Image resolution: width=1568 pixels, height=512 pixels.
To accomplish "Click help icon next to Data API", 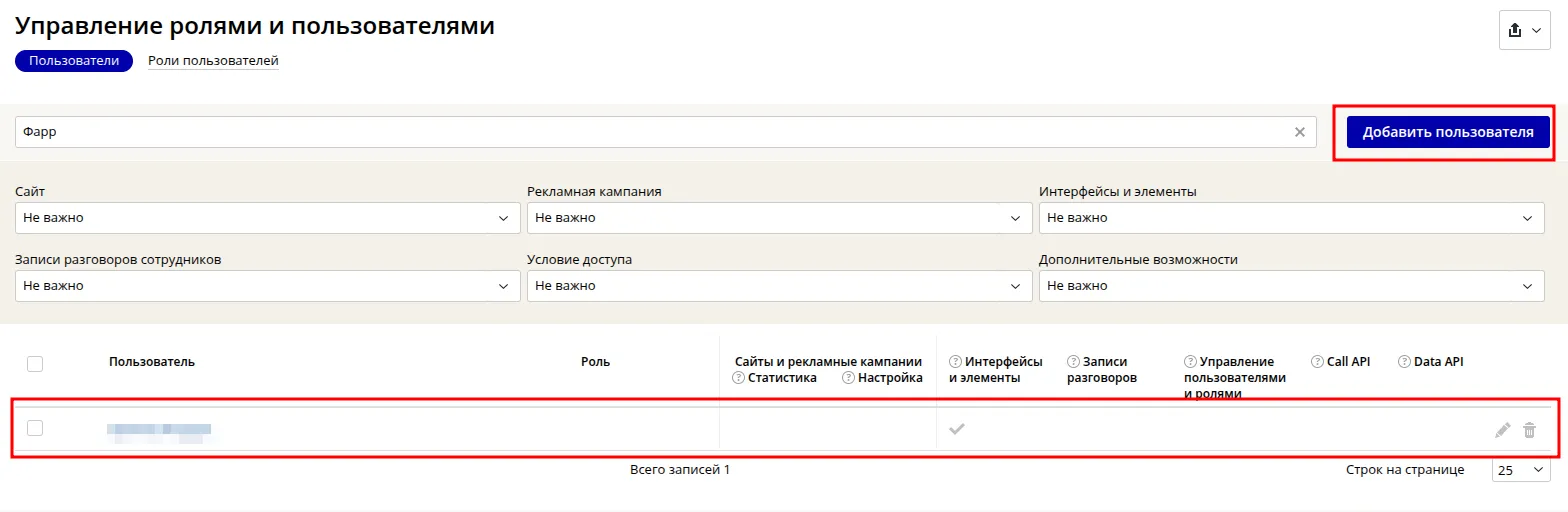I will [1404, 362].
